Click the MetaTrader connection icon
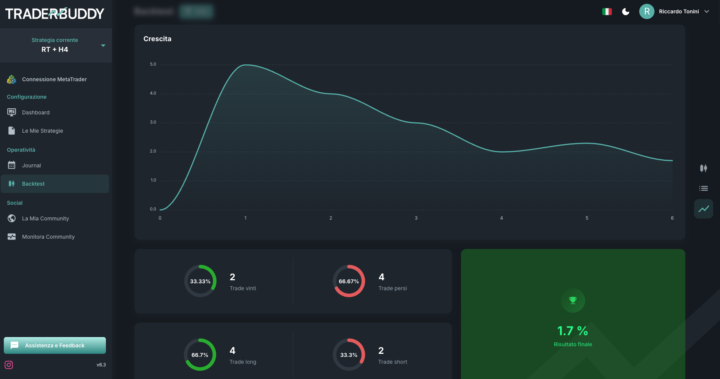720x379 pixels. (x=11, y=79)
